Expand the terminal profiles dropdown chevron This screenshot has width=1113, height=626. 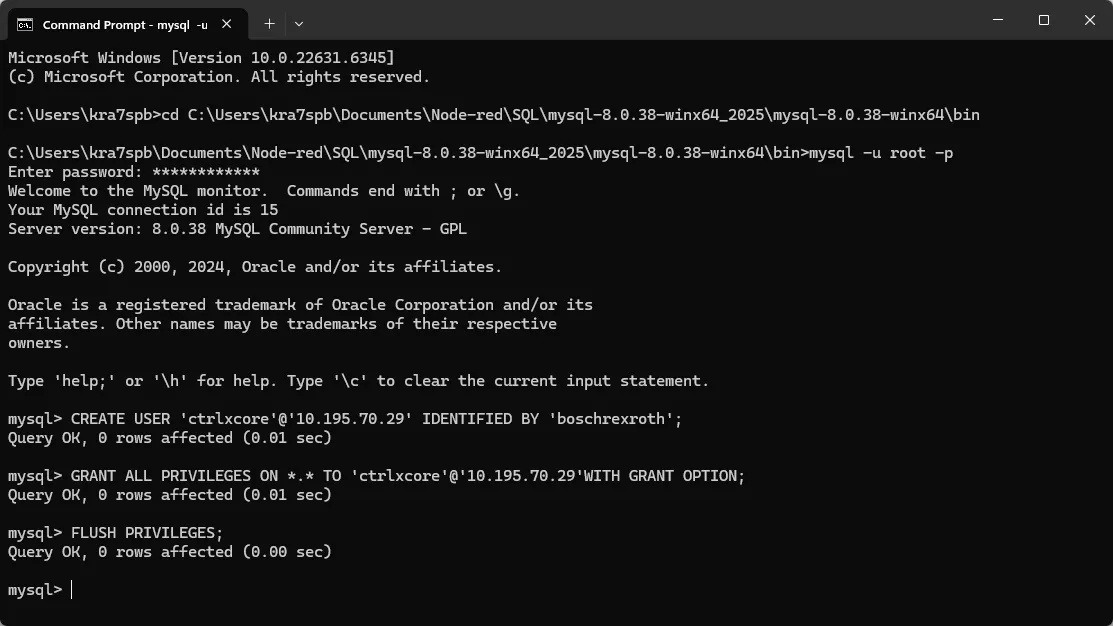pyautogui.click(x=299, y=23)
